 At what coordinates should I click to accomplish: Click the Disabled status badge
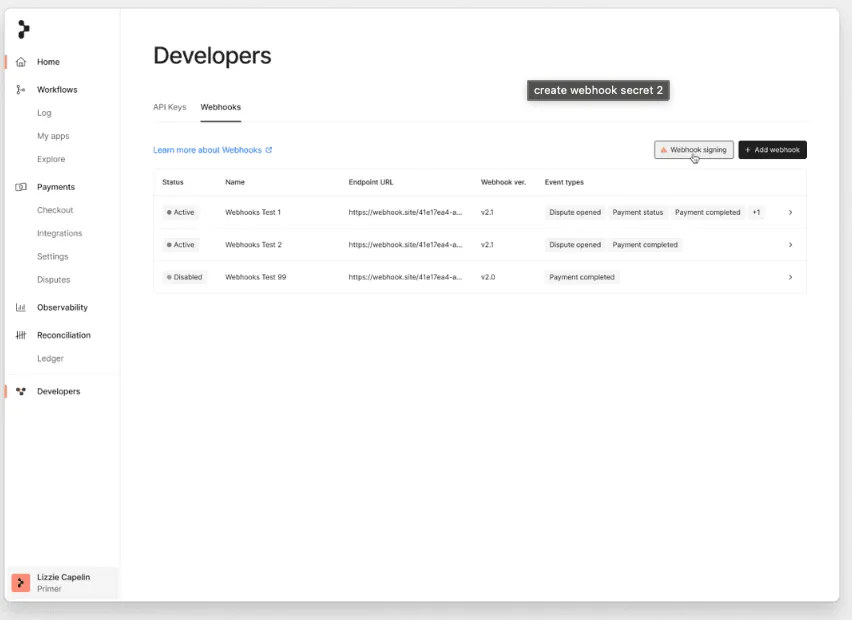(185, 277)
